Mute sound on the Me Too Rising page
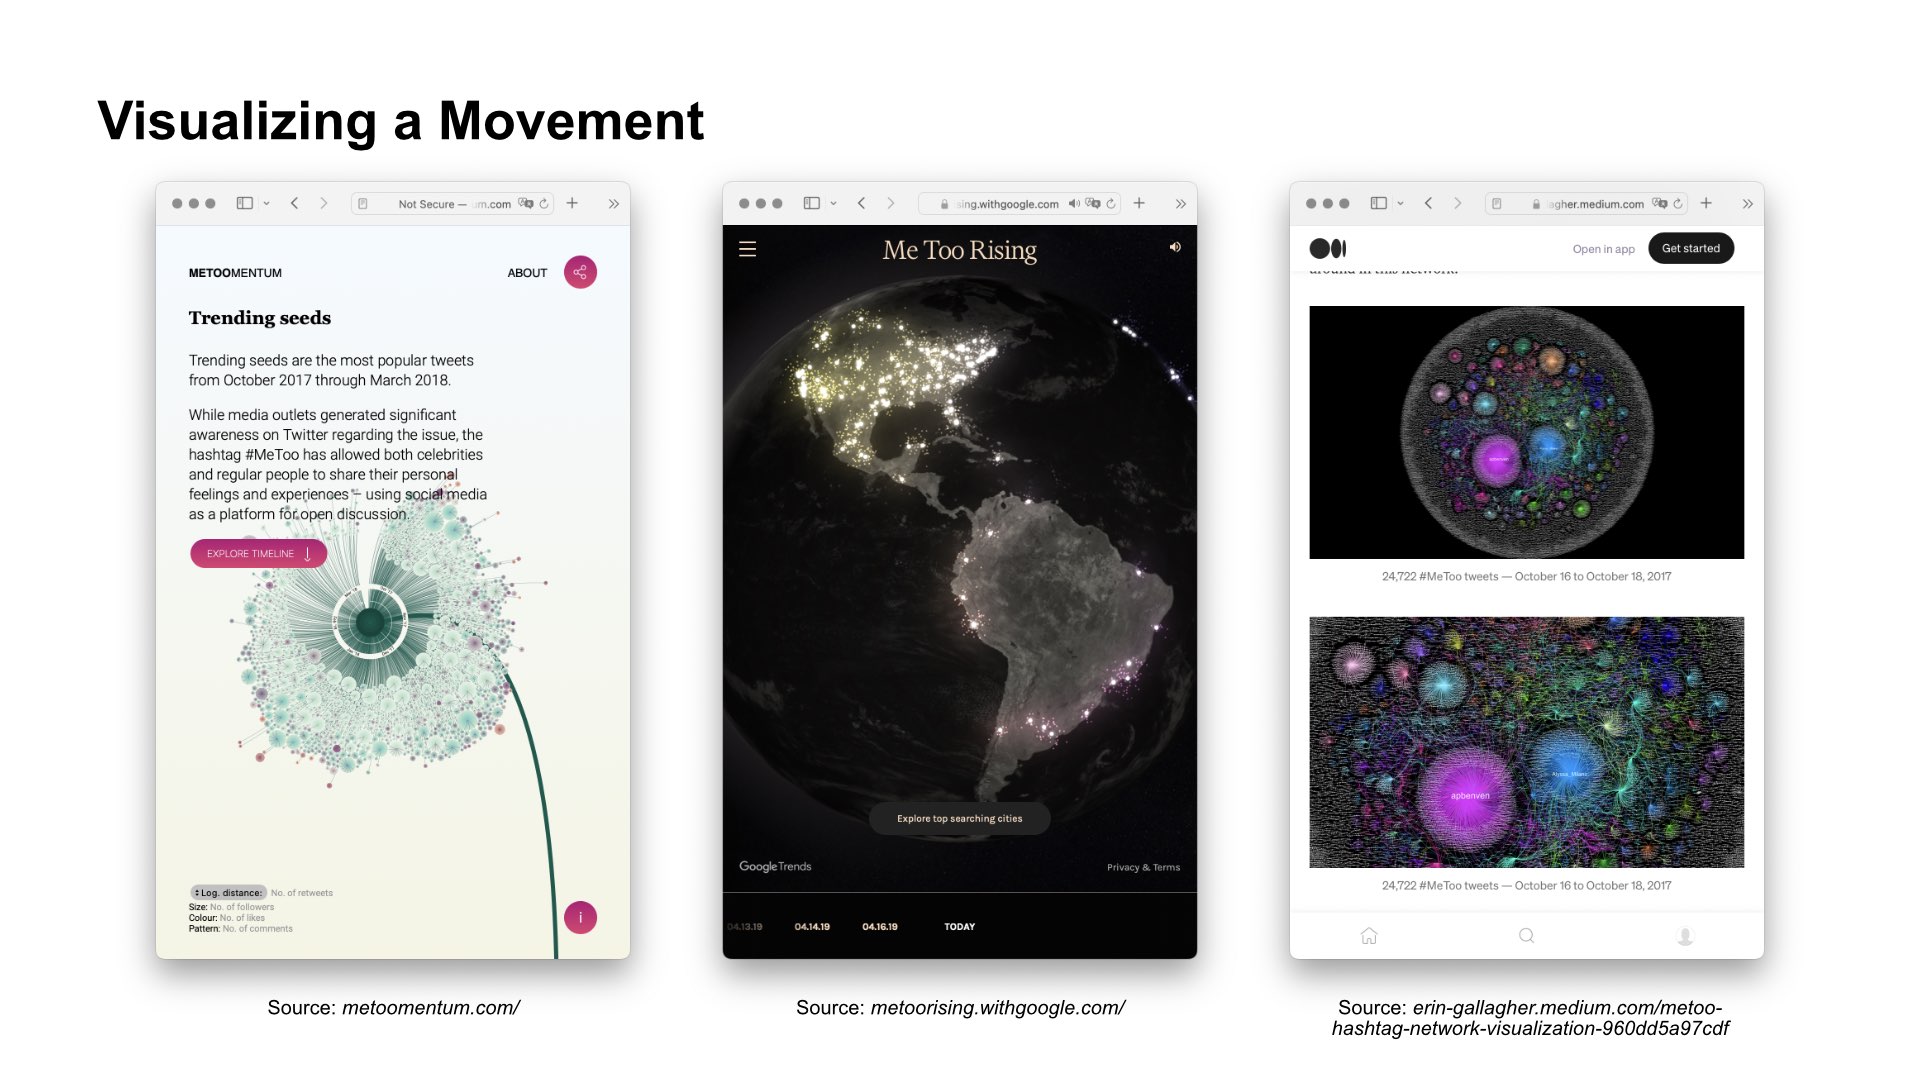 tap(1175, 247)
